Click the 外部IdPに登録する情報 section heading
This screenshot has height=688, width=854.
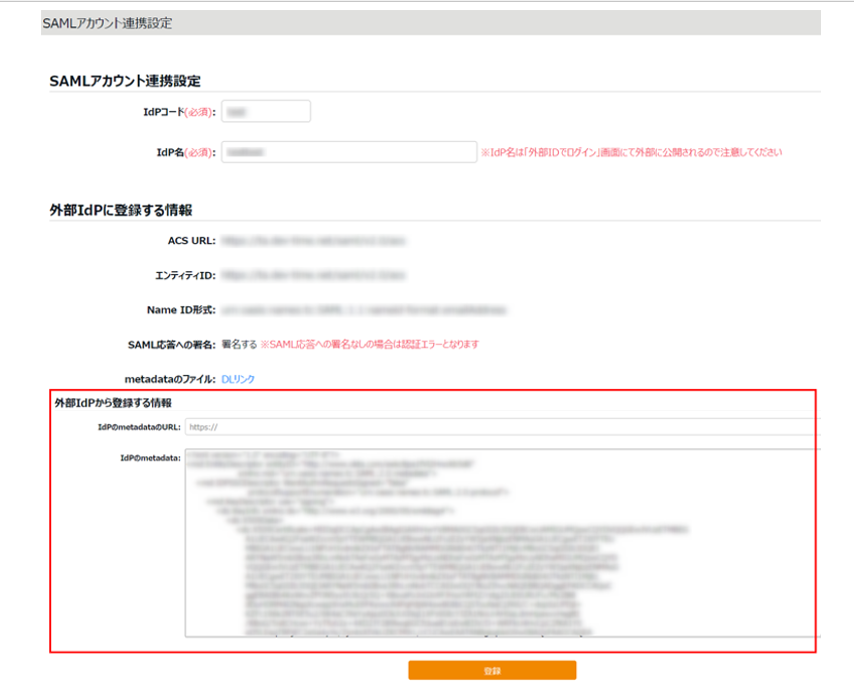[x=121, y=210]
